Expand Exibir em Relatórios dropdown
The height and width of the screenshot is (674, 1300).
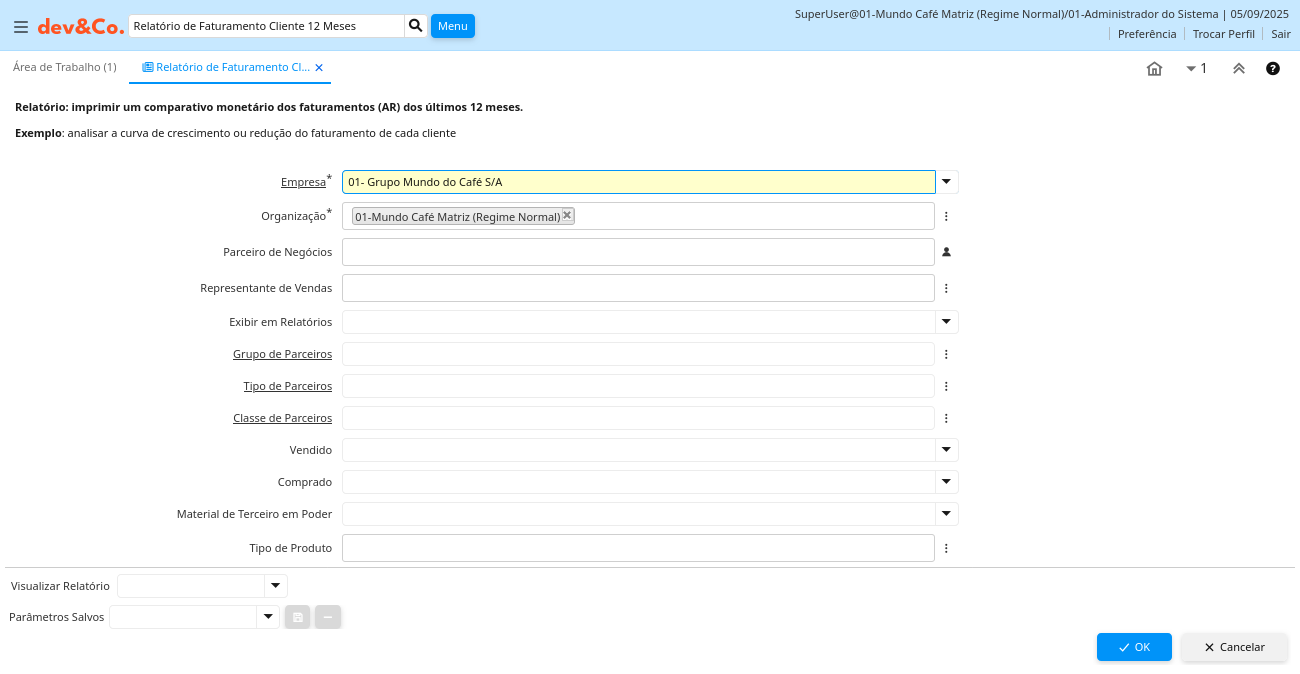pos(946,322)
